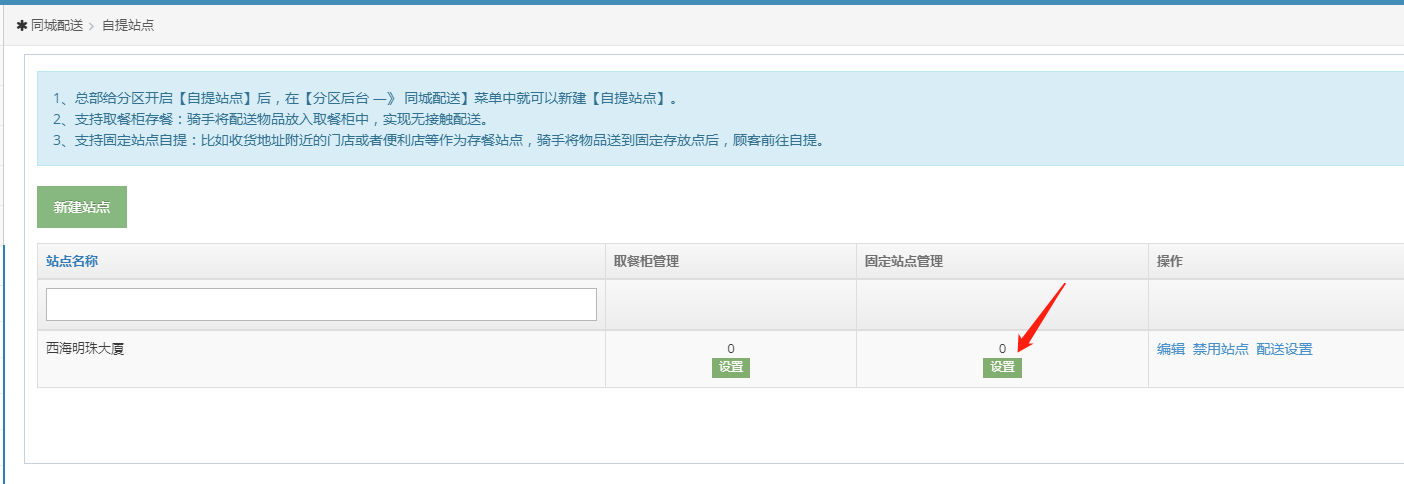The width and height of the screenshot is (1404, 484).
Task: Focus the 站点名称 filter input box
Action: (x=321, y=304)
